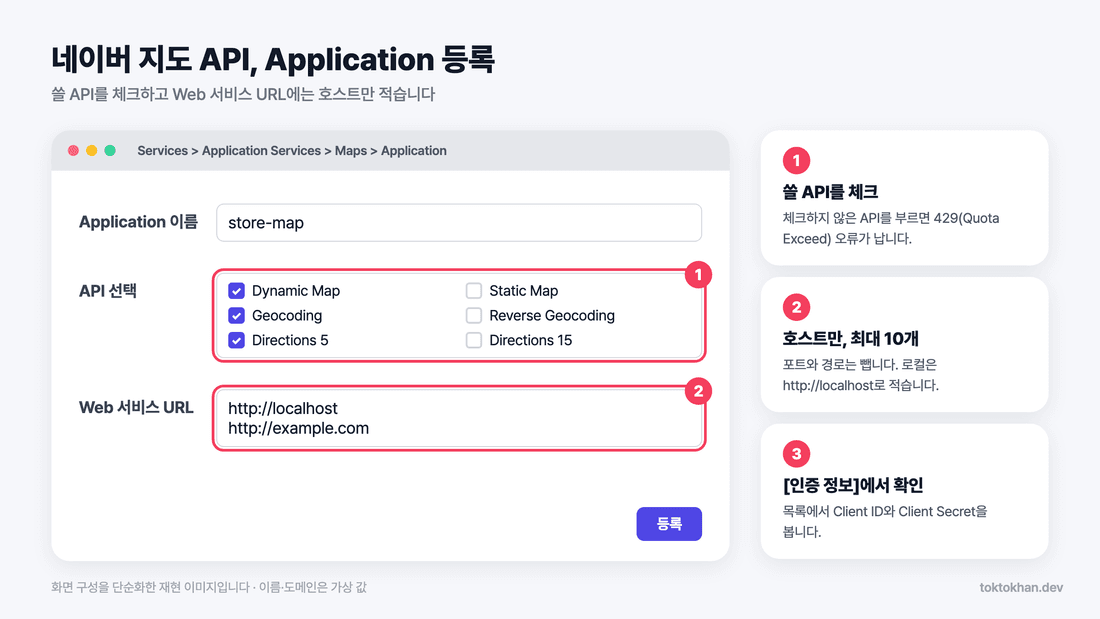The height and width of the screenshot is (619, 1100).
Task: Enable the Directions 15 checkbox
Action: 474,340
